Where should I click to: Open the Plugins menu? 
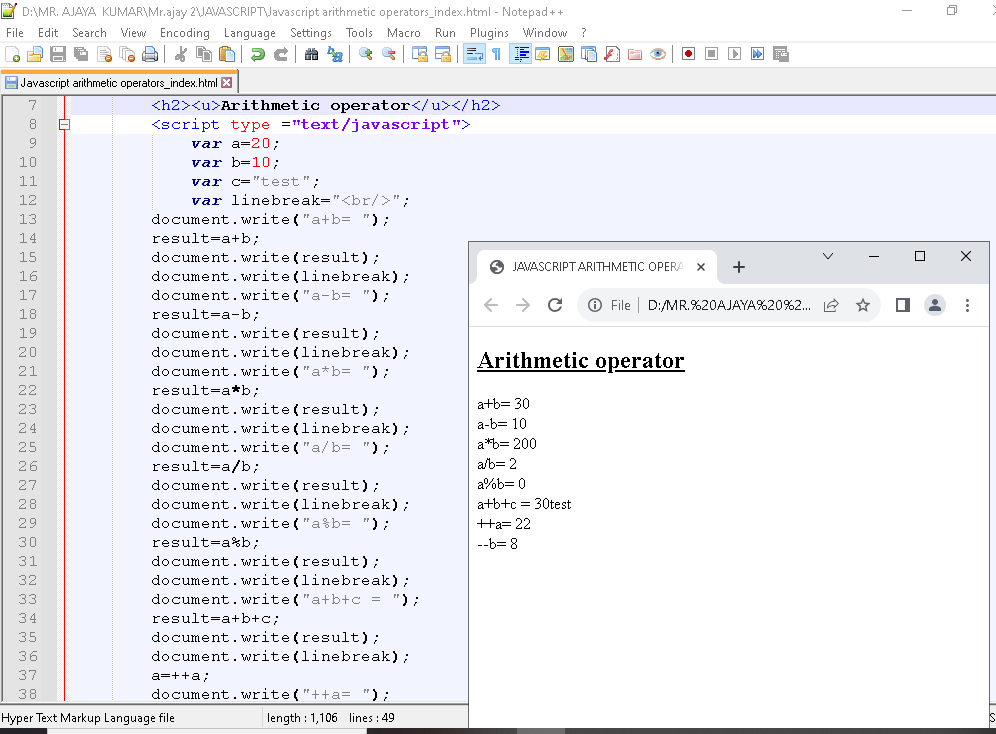point(489,32)
